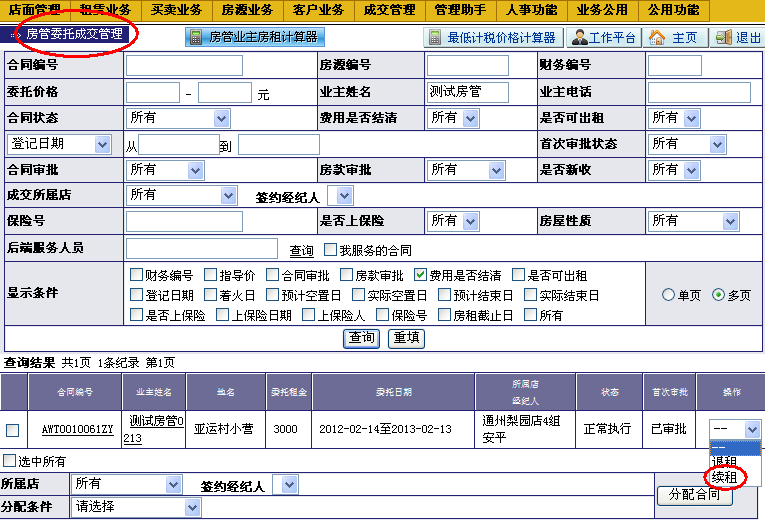Click the 退出 door icon

(724, 37)
